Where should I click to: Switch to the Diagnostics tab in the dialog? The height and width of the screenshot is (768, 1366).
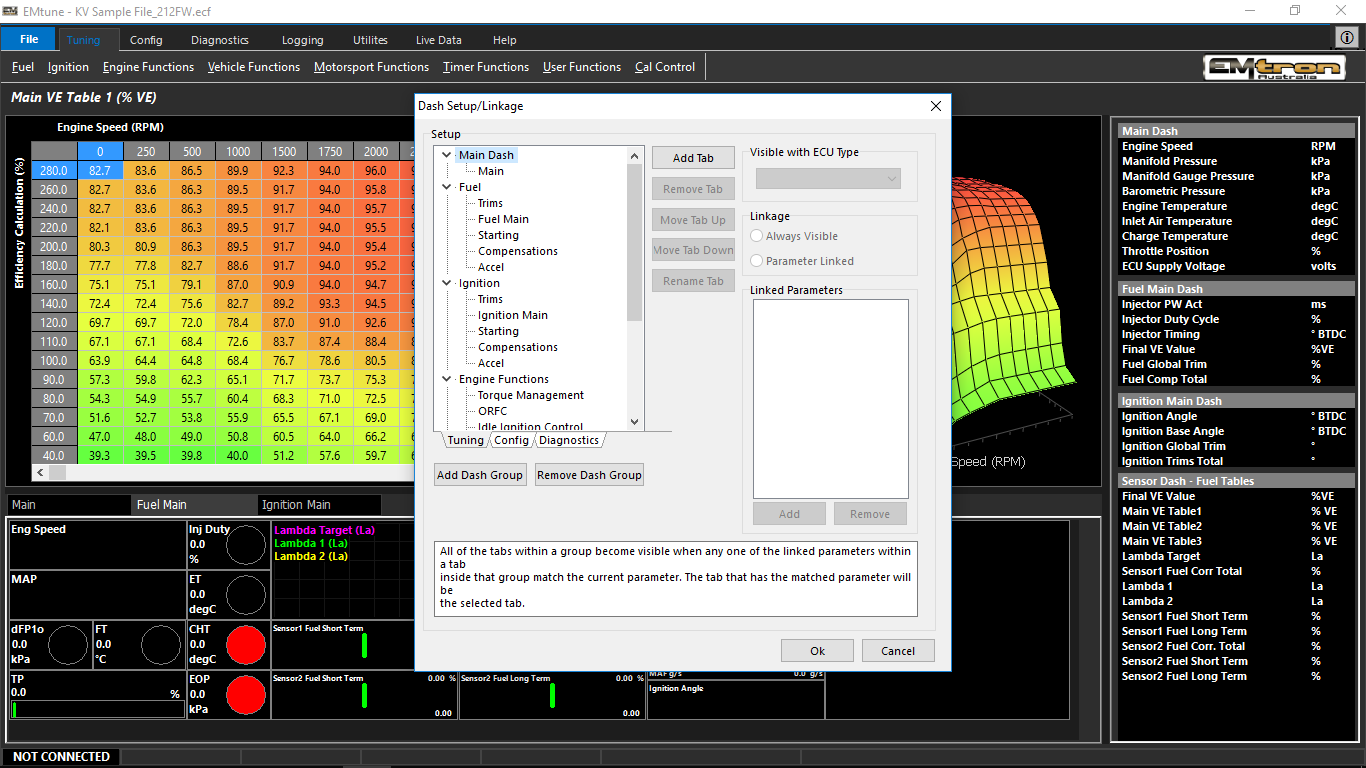(x=569, y=440)
